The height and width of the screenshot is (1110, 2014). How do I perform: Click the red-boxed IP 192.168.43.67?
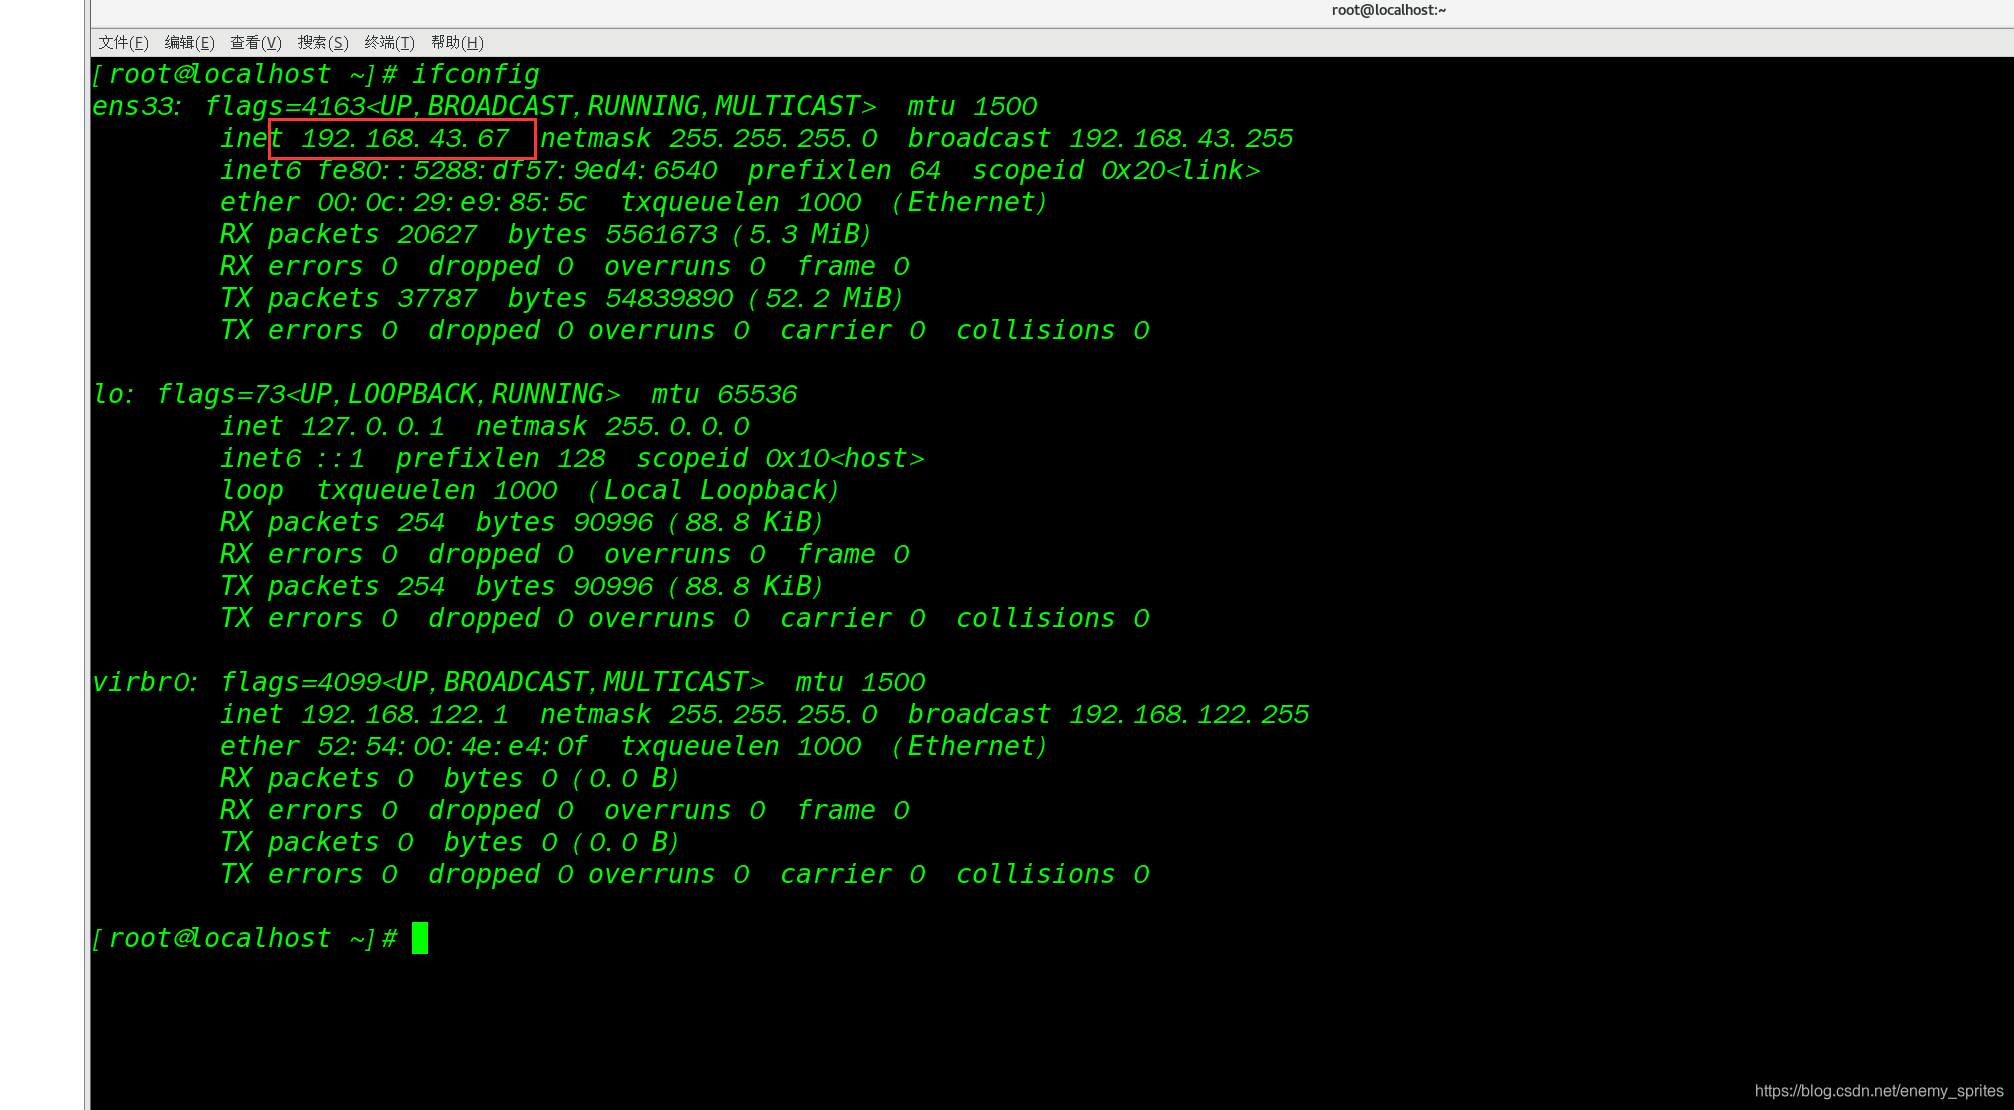404,138
